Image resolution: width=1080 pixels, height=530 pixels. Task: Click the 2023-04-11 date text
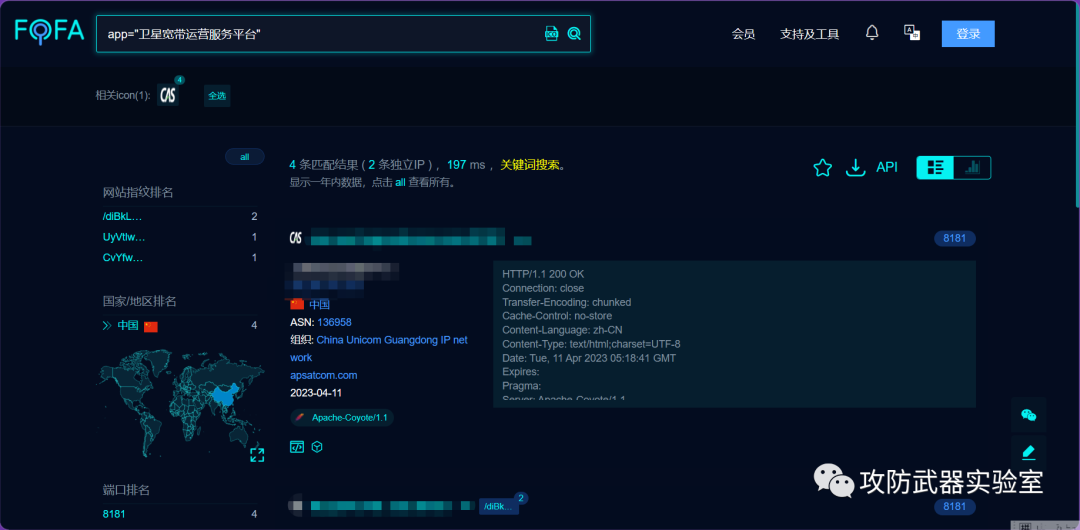(x=316, y=393)
